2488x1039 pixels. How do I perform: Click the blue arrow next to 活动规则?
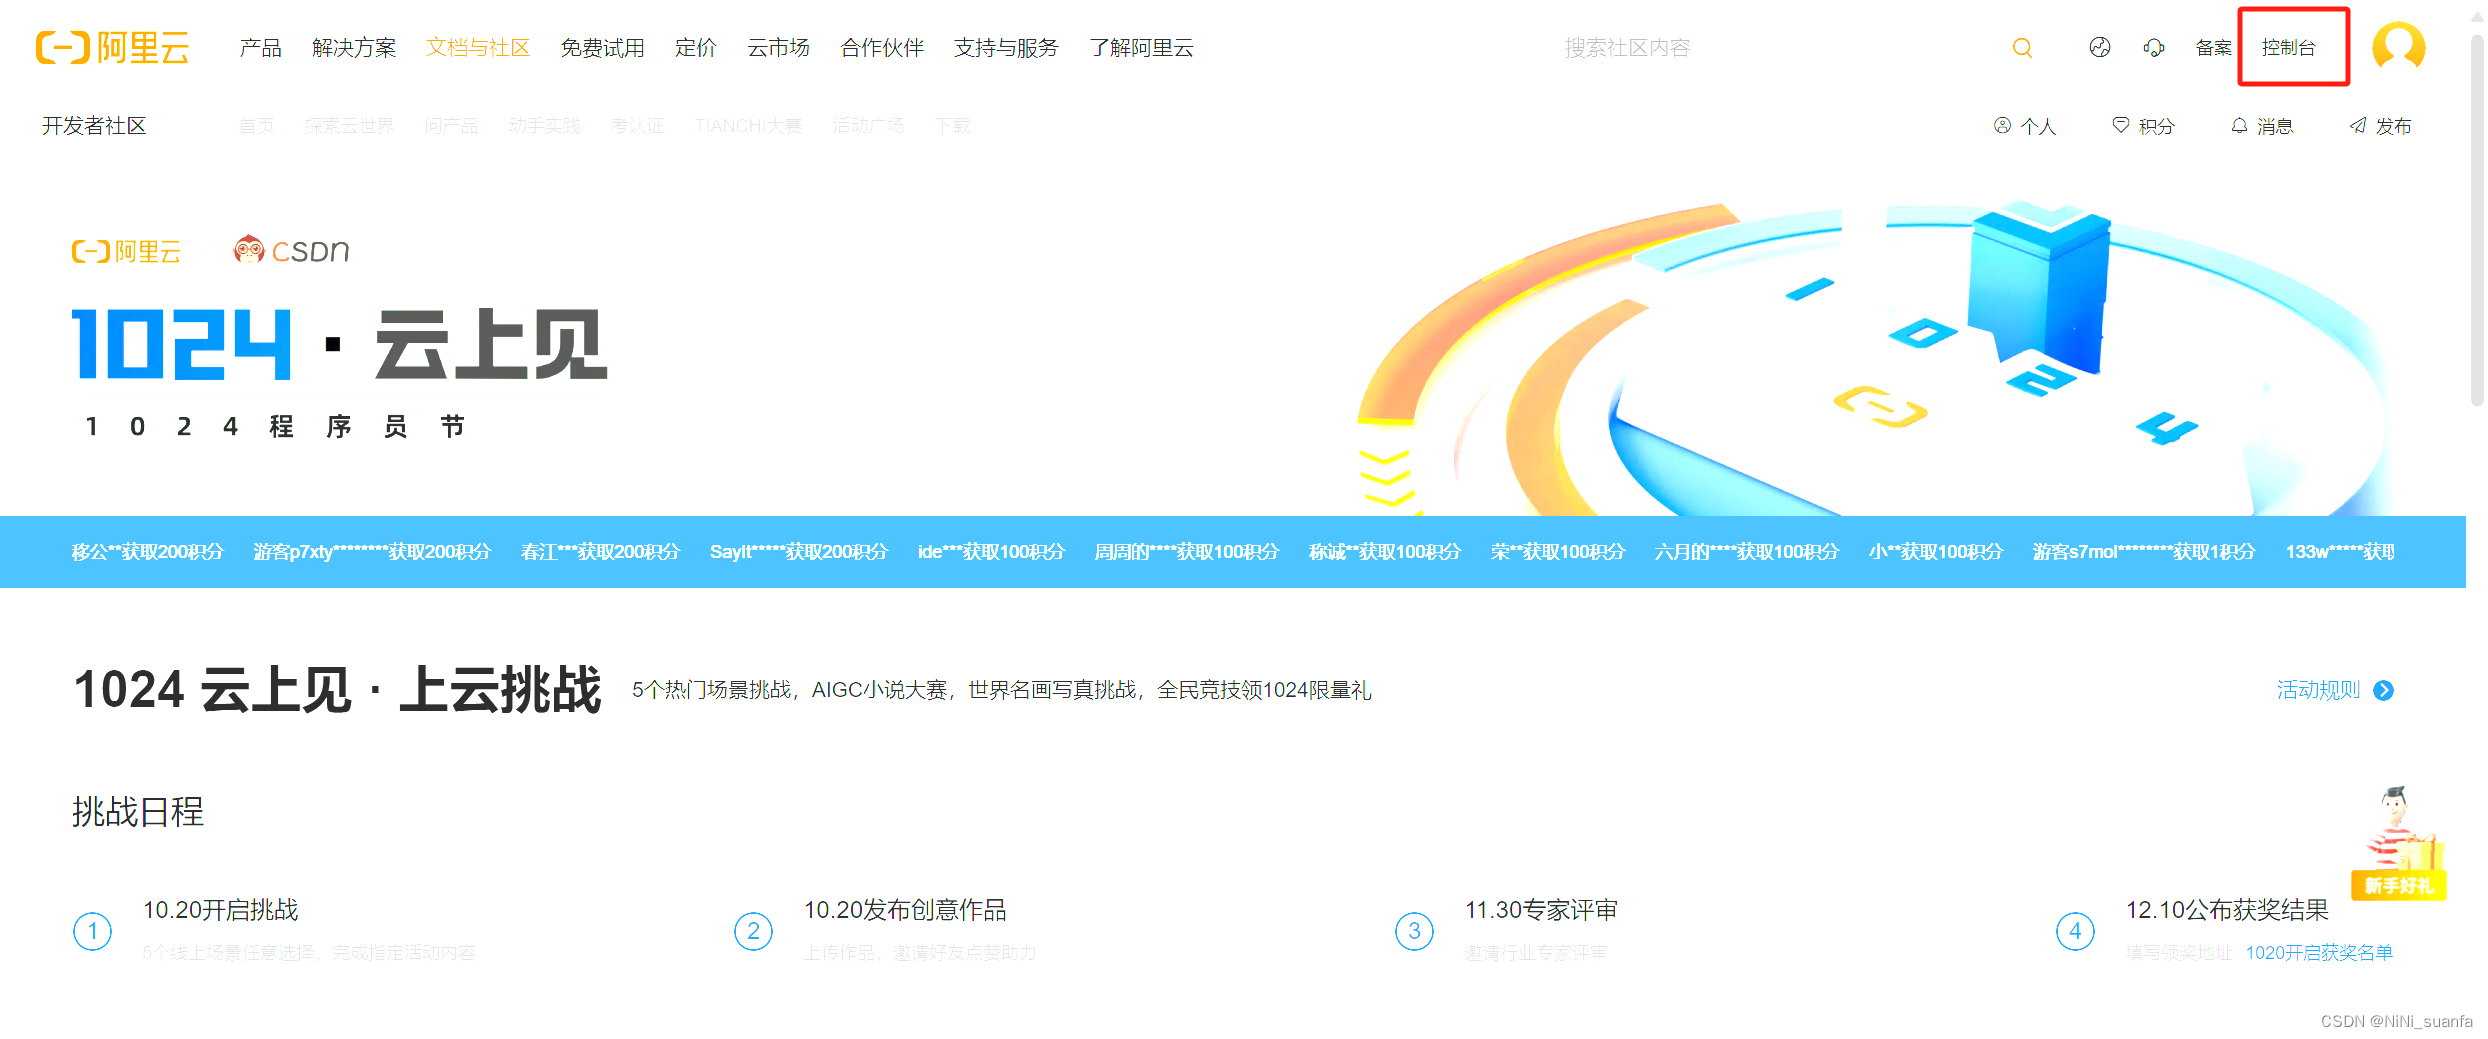click(x=2384, y=690)
